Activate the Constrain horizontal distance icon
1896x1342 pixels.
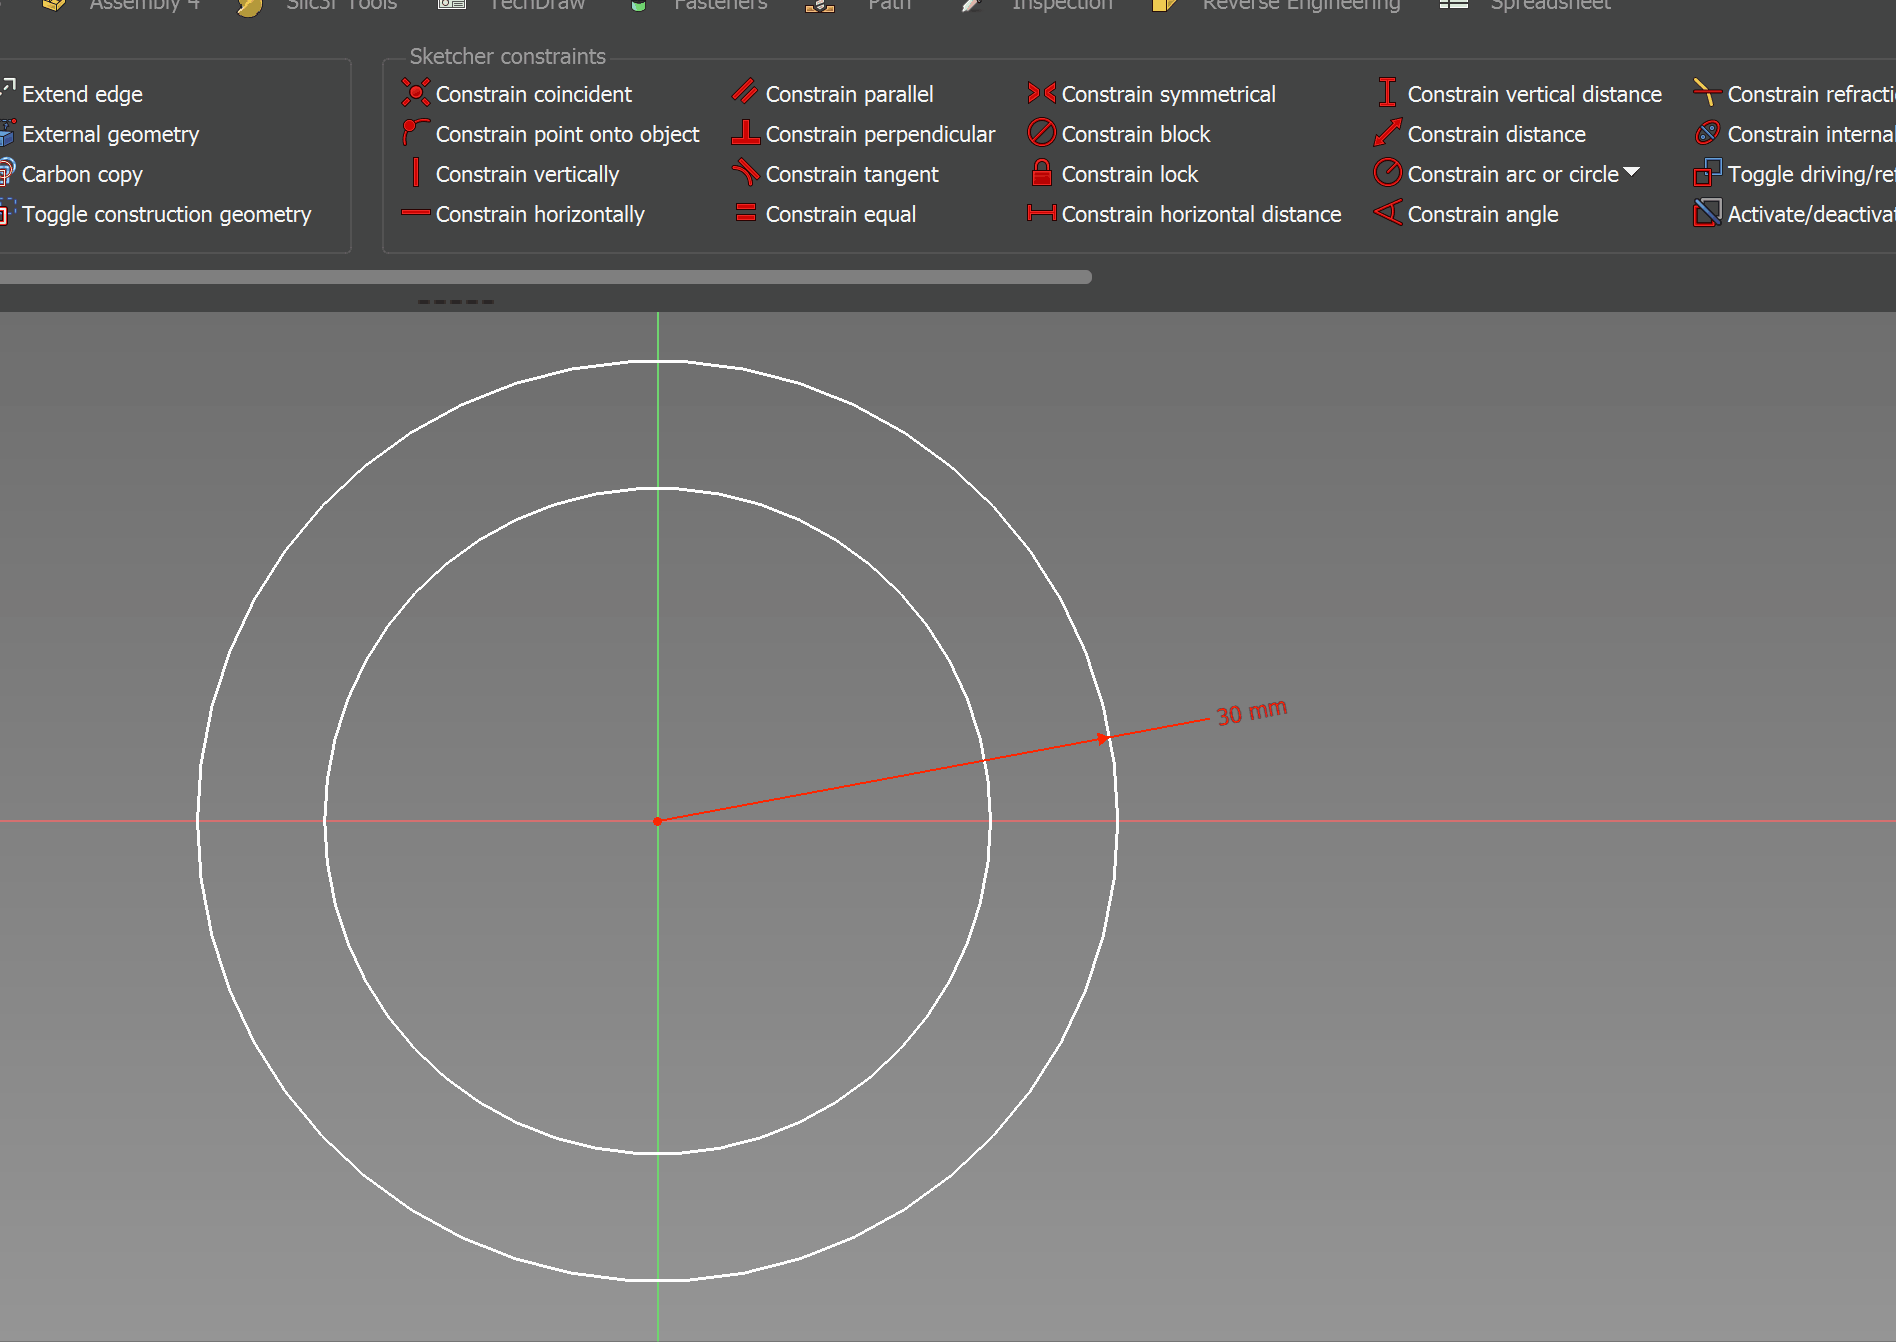(1041, 213)
